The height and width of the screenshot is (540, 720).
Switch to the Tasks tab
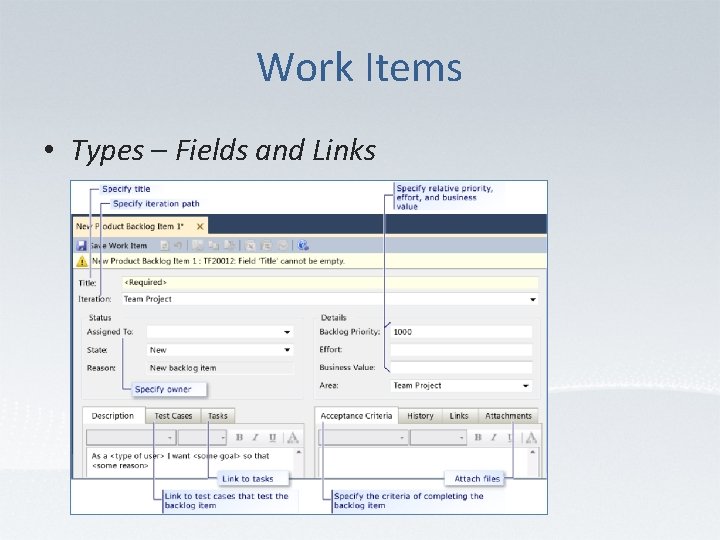218,416
